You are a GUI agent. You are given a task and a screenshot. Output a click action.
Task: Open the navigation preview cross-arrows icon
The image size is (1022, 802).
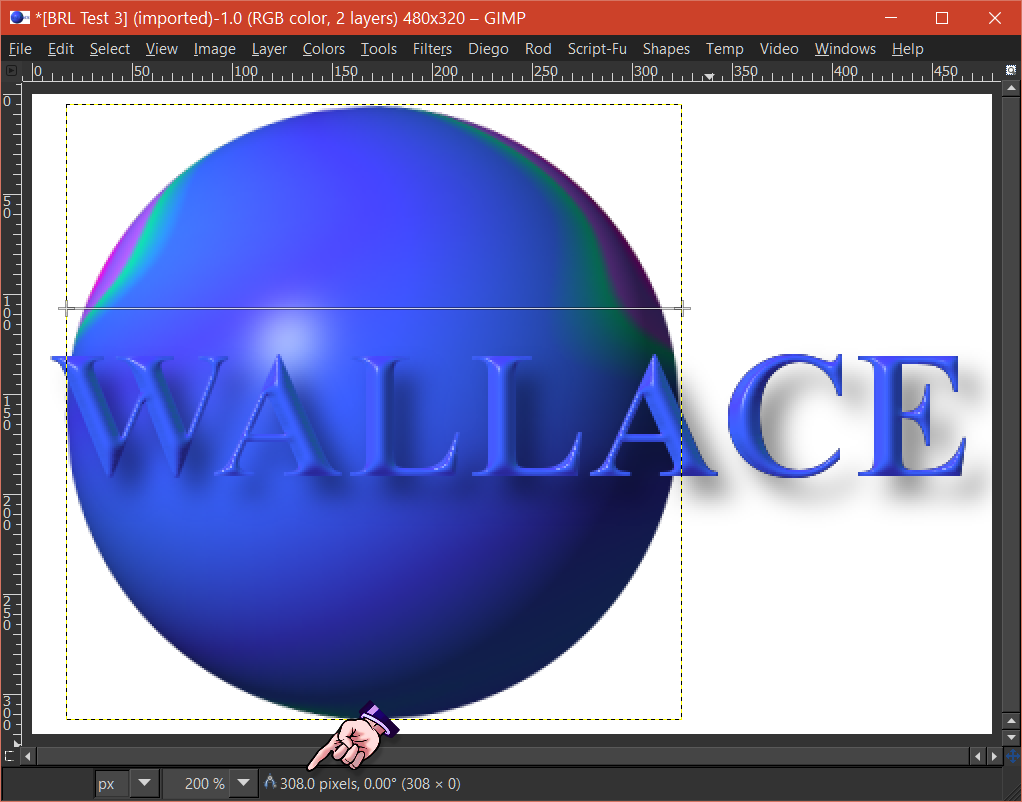coord(1012,756)
